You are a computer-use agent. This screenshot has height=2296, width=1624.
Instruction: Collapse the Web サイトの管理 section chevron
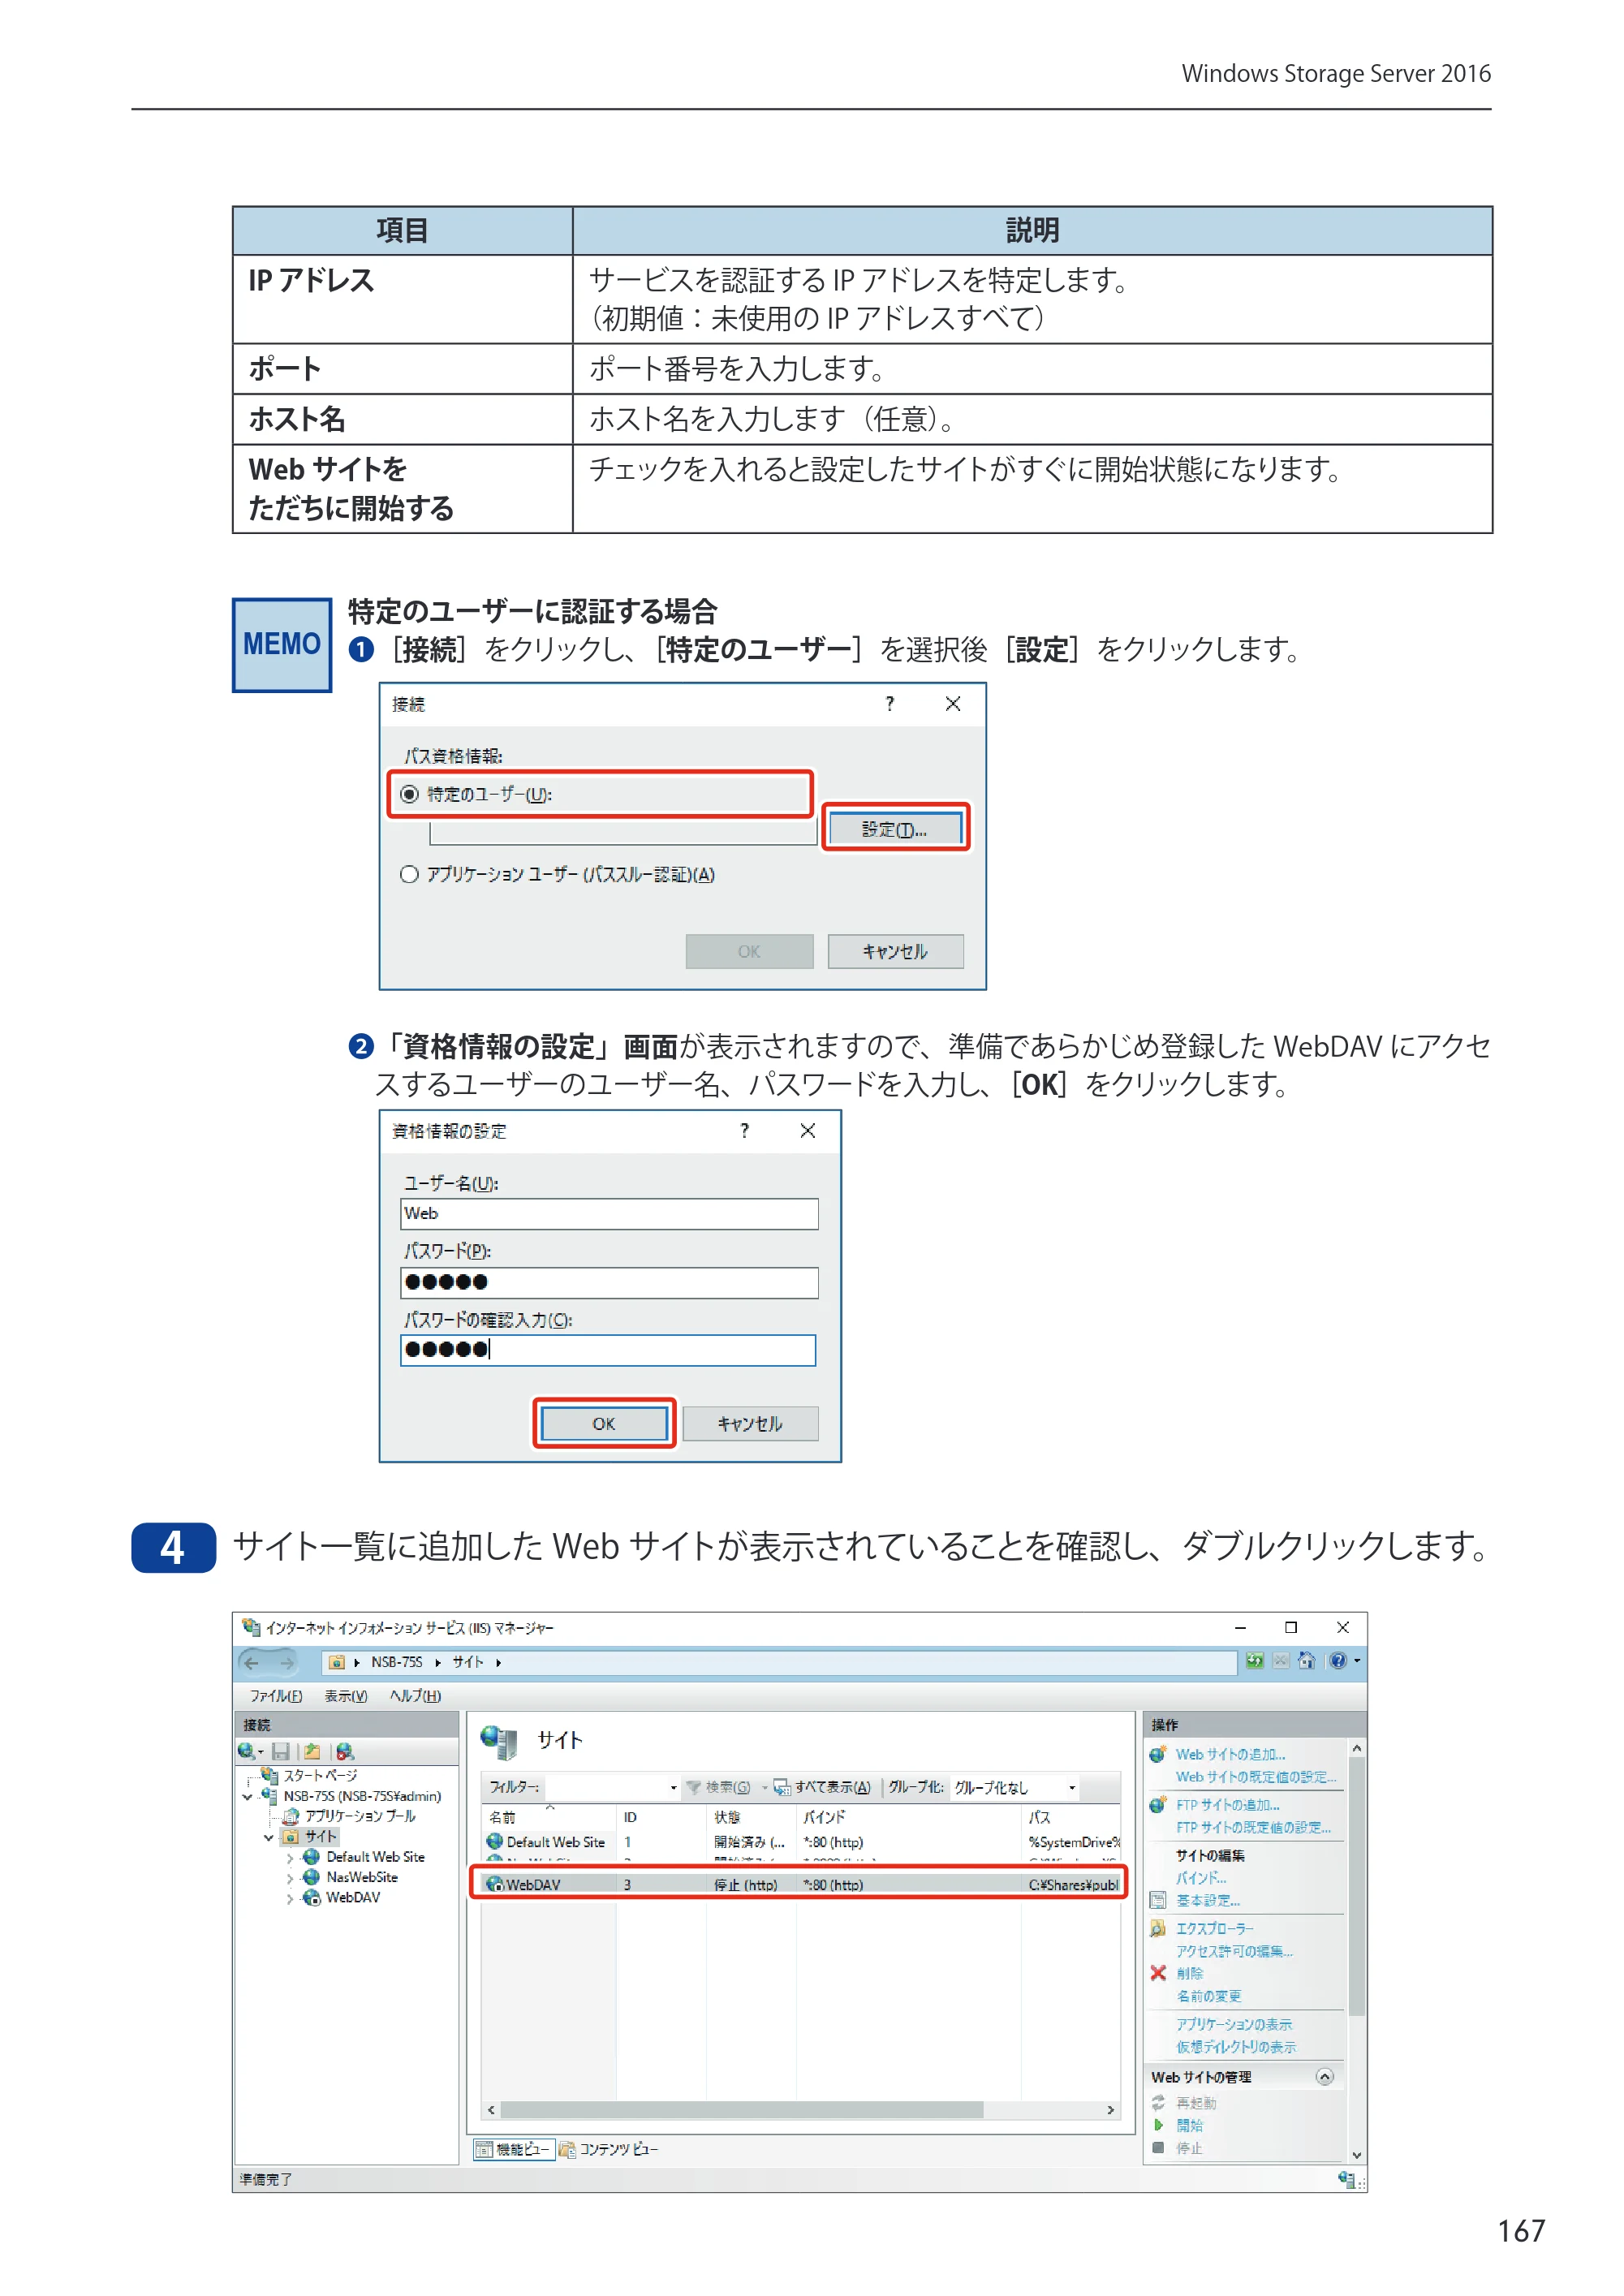1325,2077
